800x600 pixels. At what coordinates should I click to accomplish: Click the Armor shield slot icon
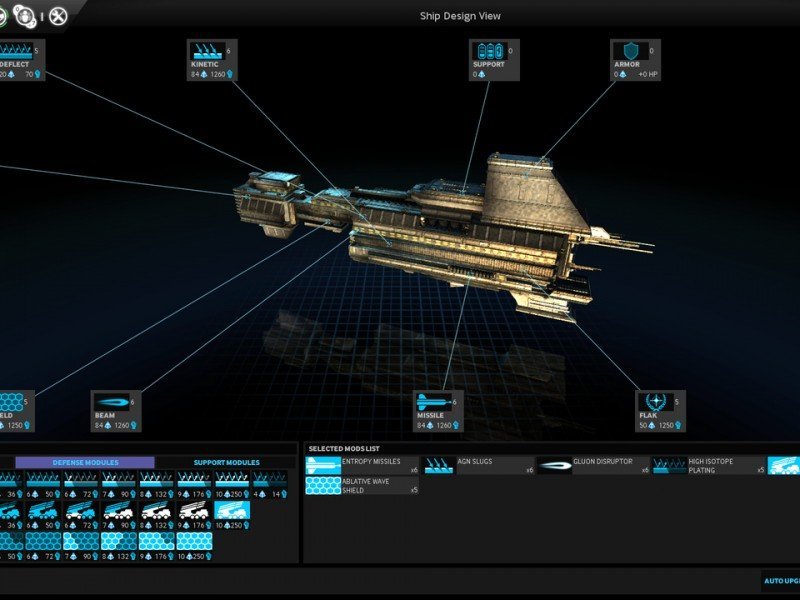coord(630,51)
